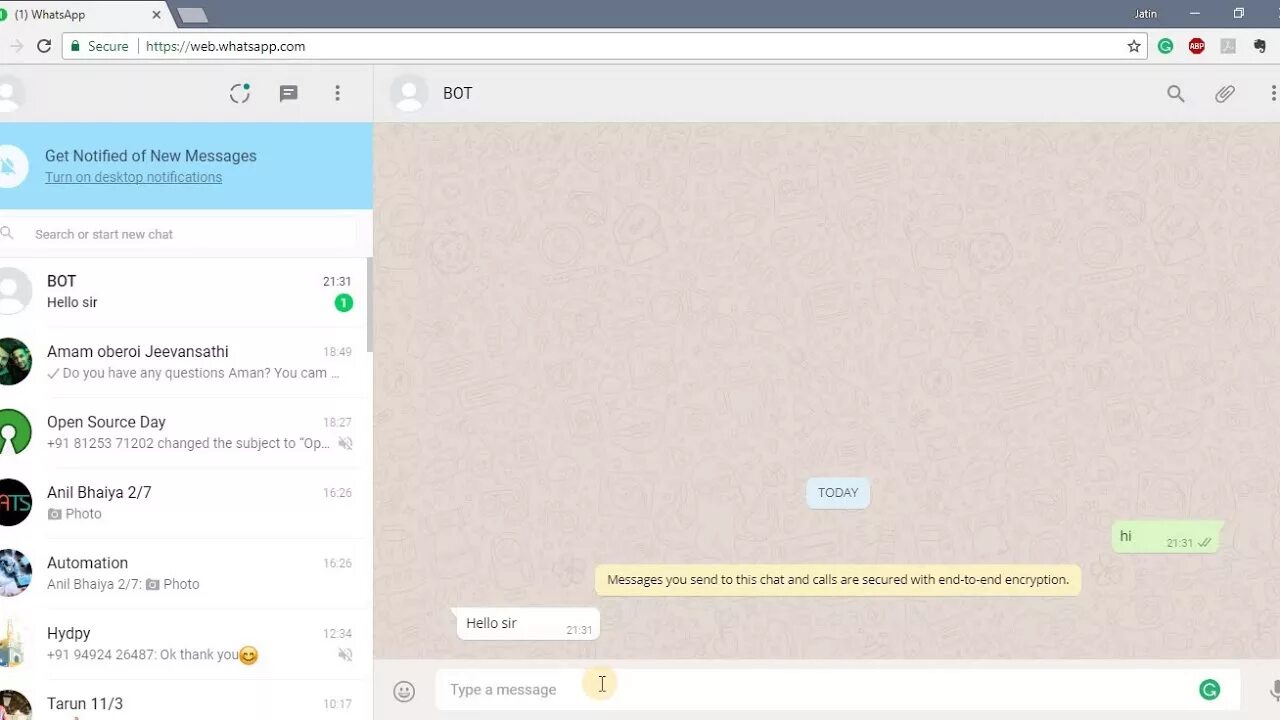Click the search magnifier in sidebar

click(7, 233)
